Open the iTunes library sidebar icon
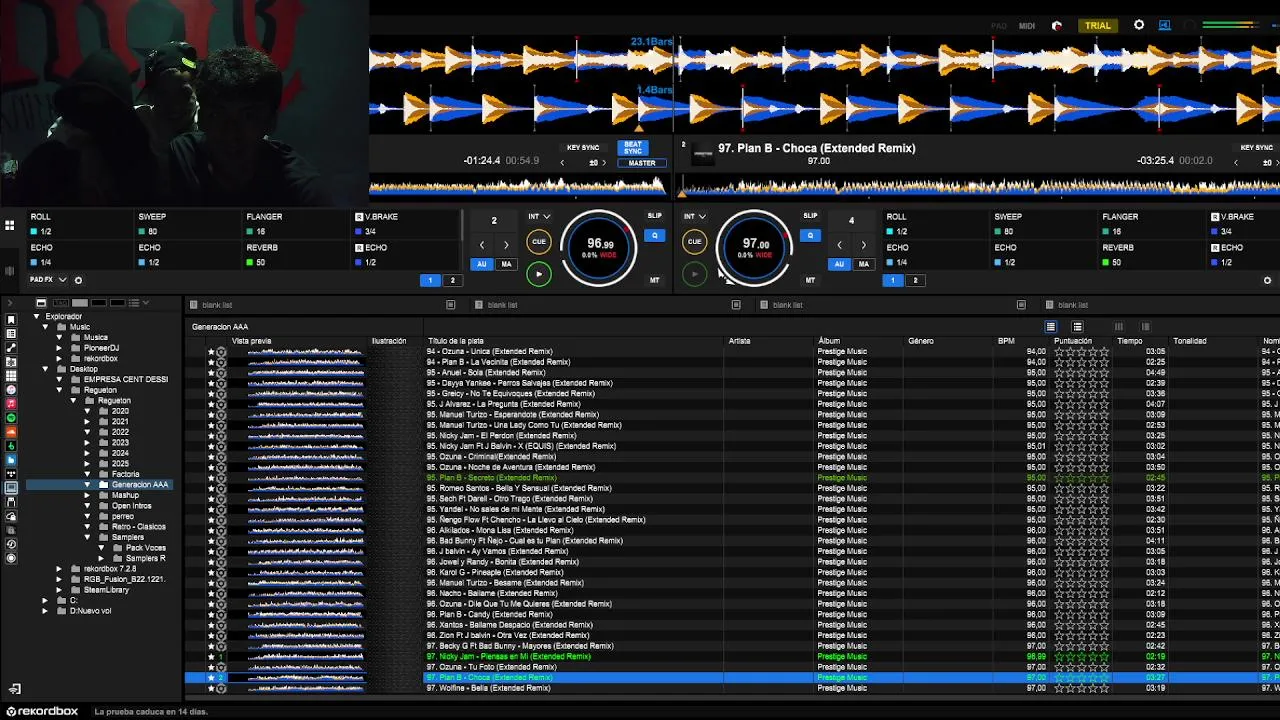This screenshot has height=720, width=1280. (11, 389)
